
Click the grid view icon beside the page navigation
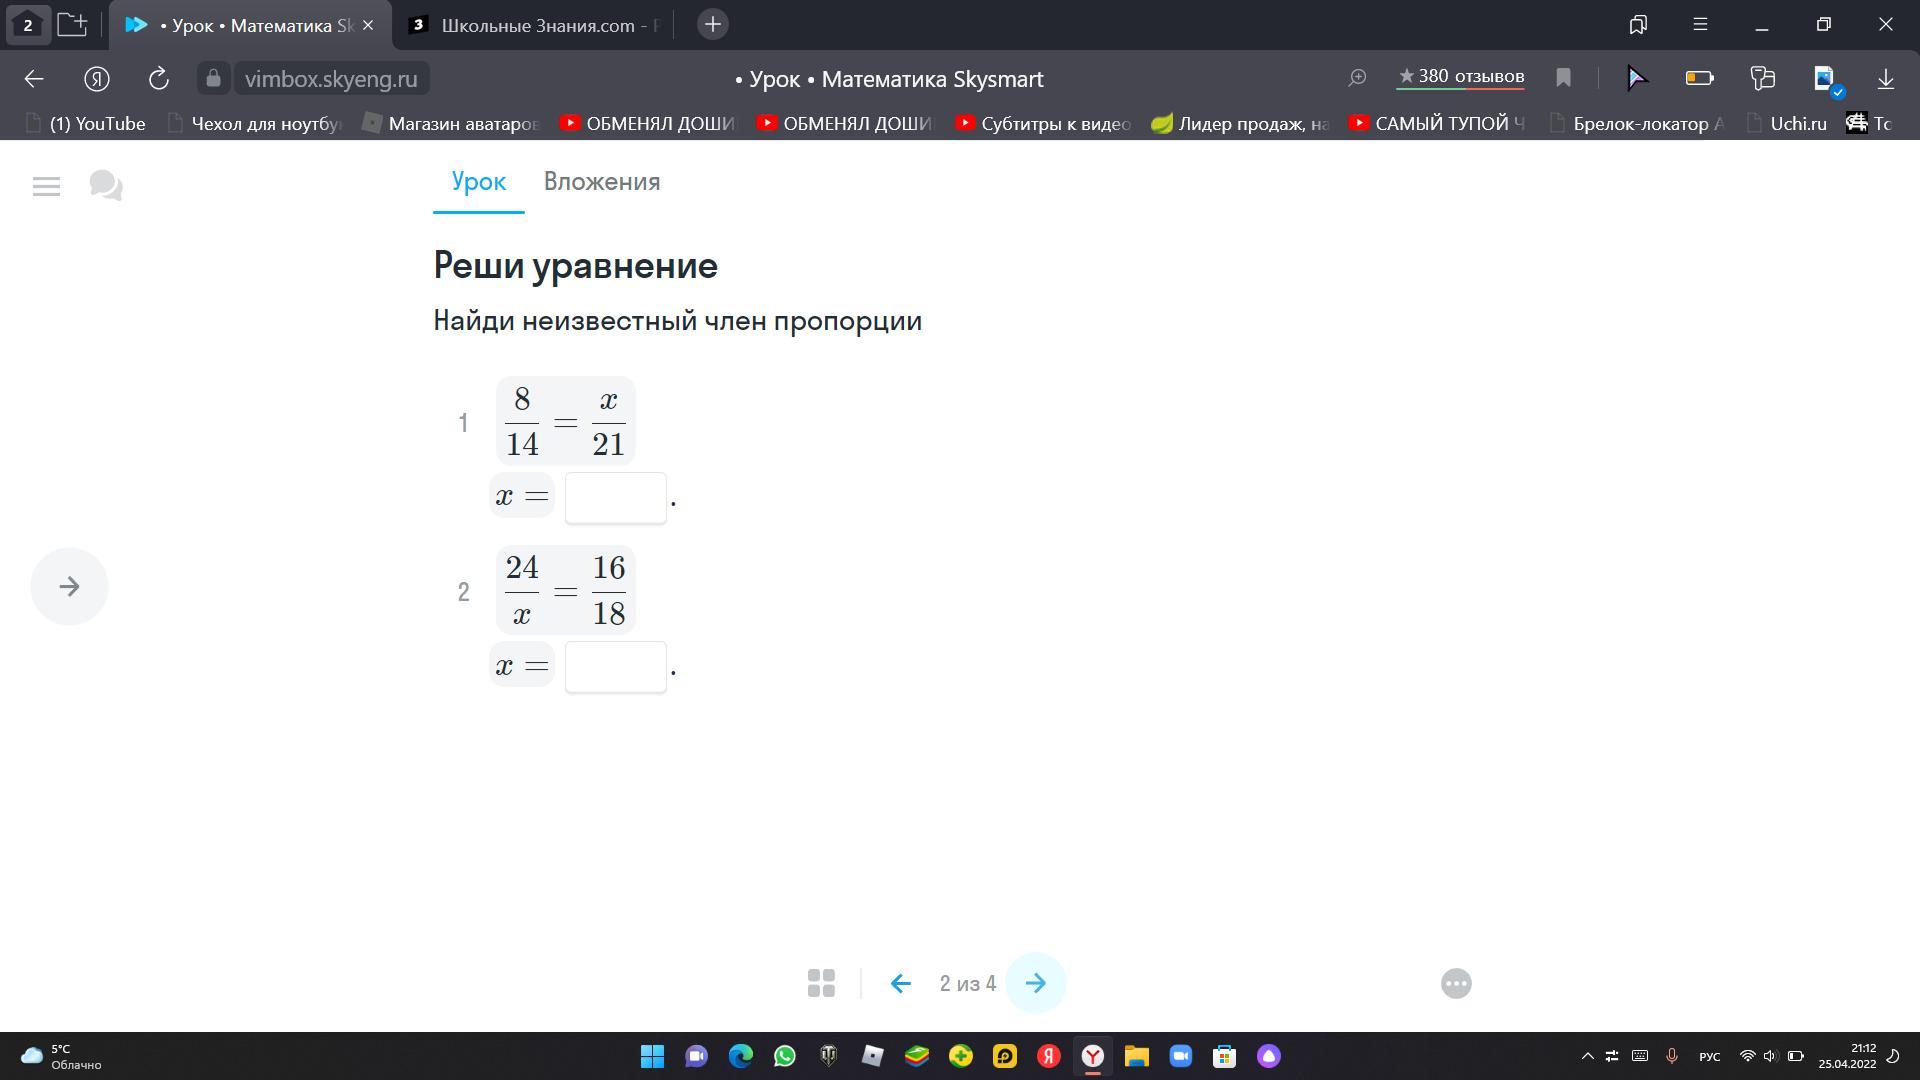821,983
